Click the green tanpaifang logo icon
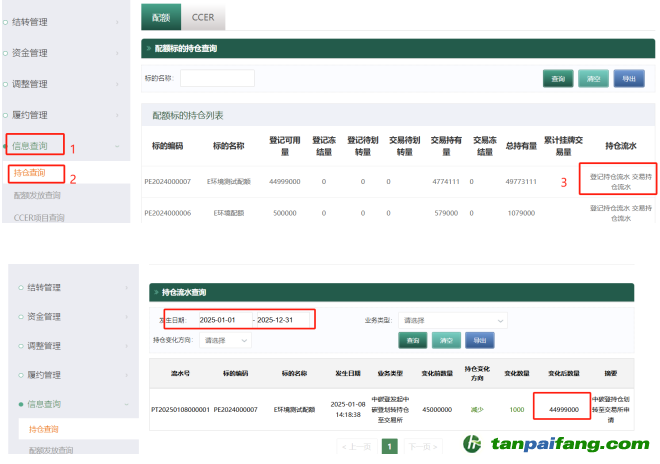Viewport: 660px width, 464px height. 473,445
